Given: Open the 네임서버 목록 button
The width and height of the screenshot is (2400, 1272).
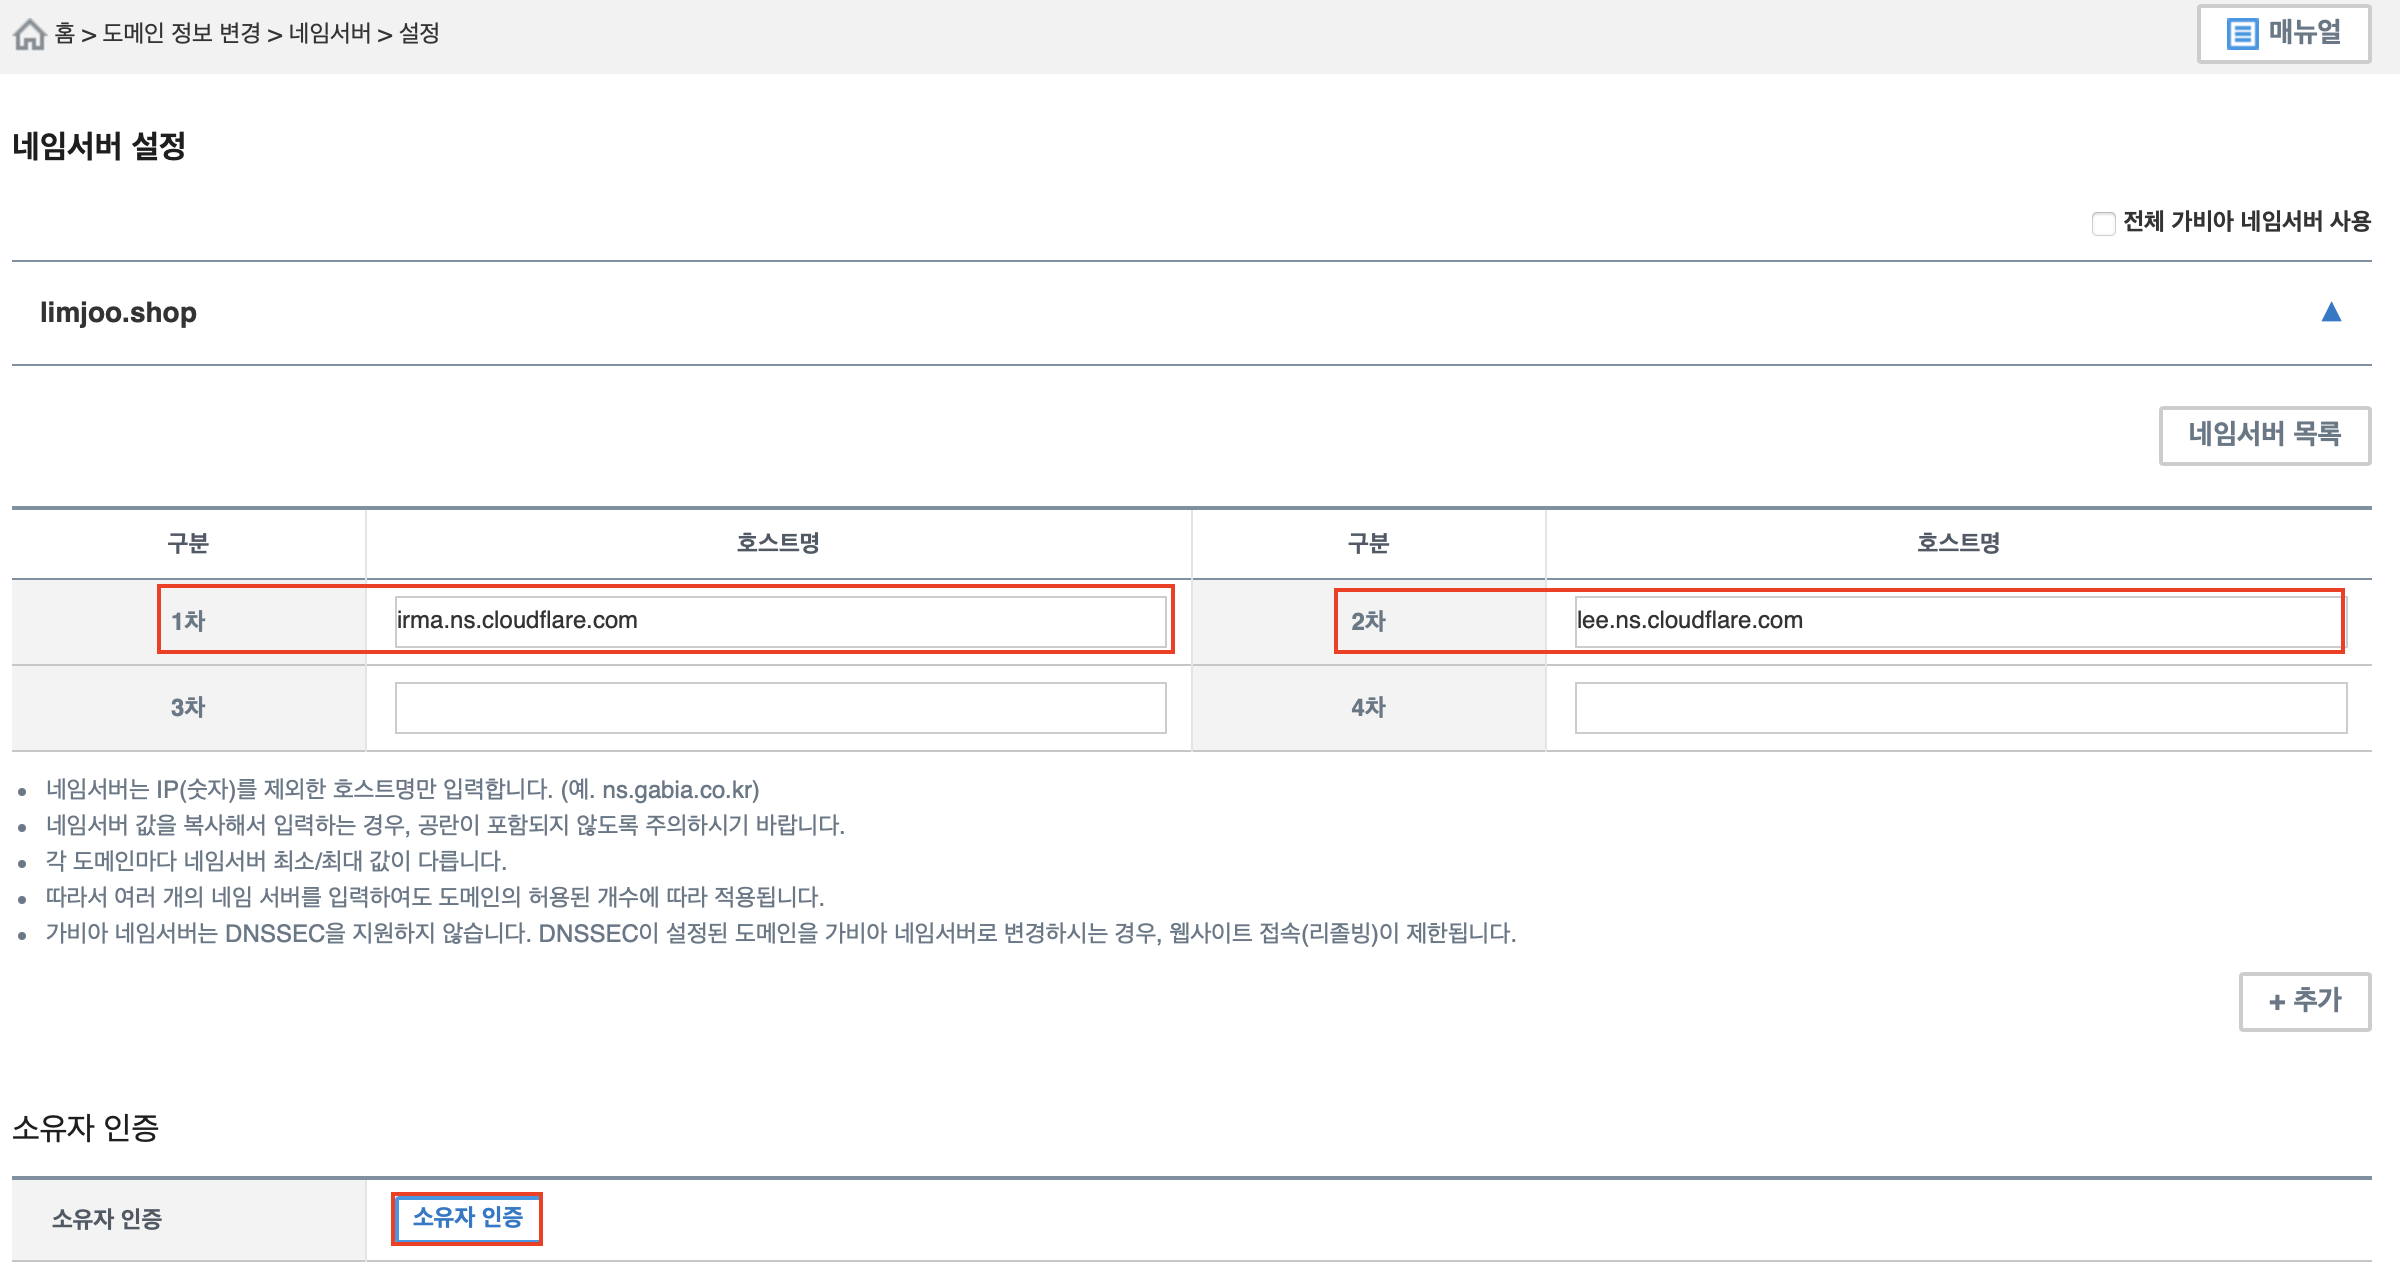Looking at the screenshot, I should pos(2265,435).
